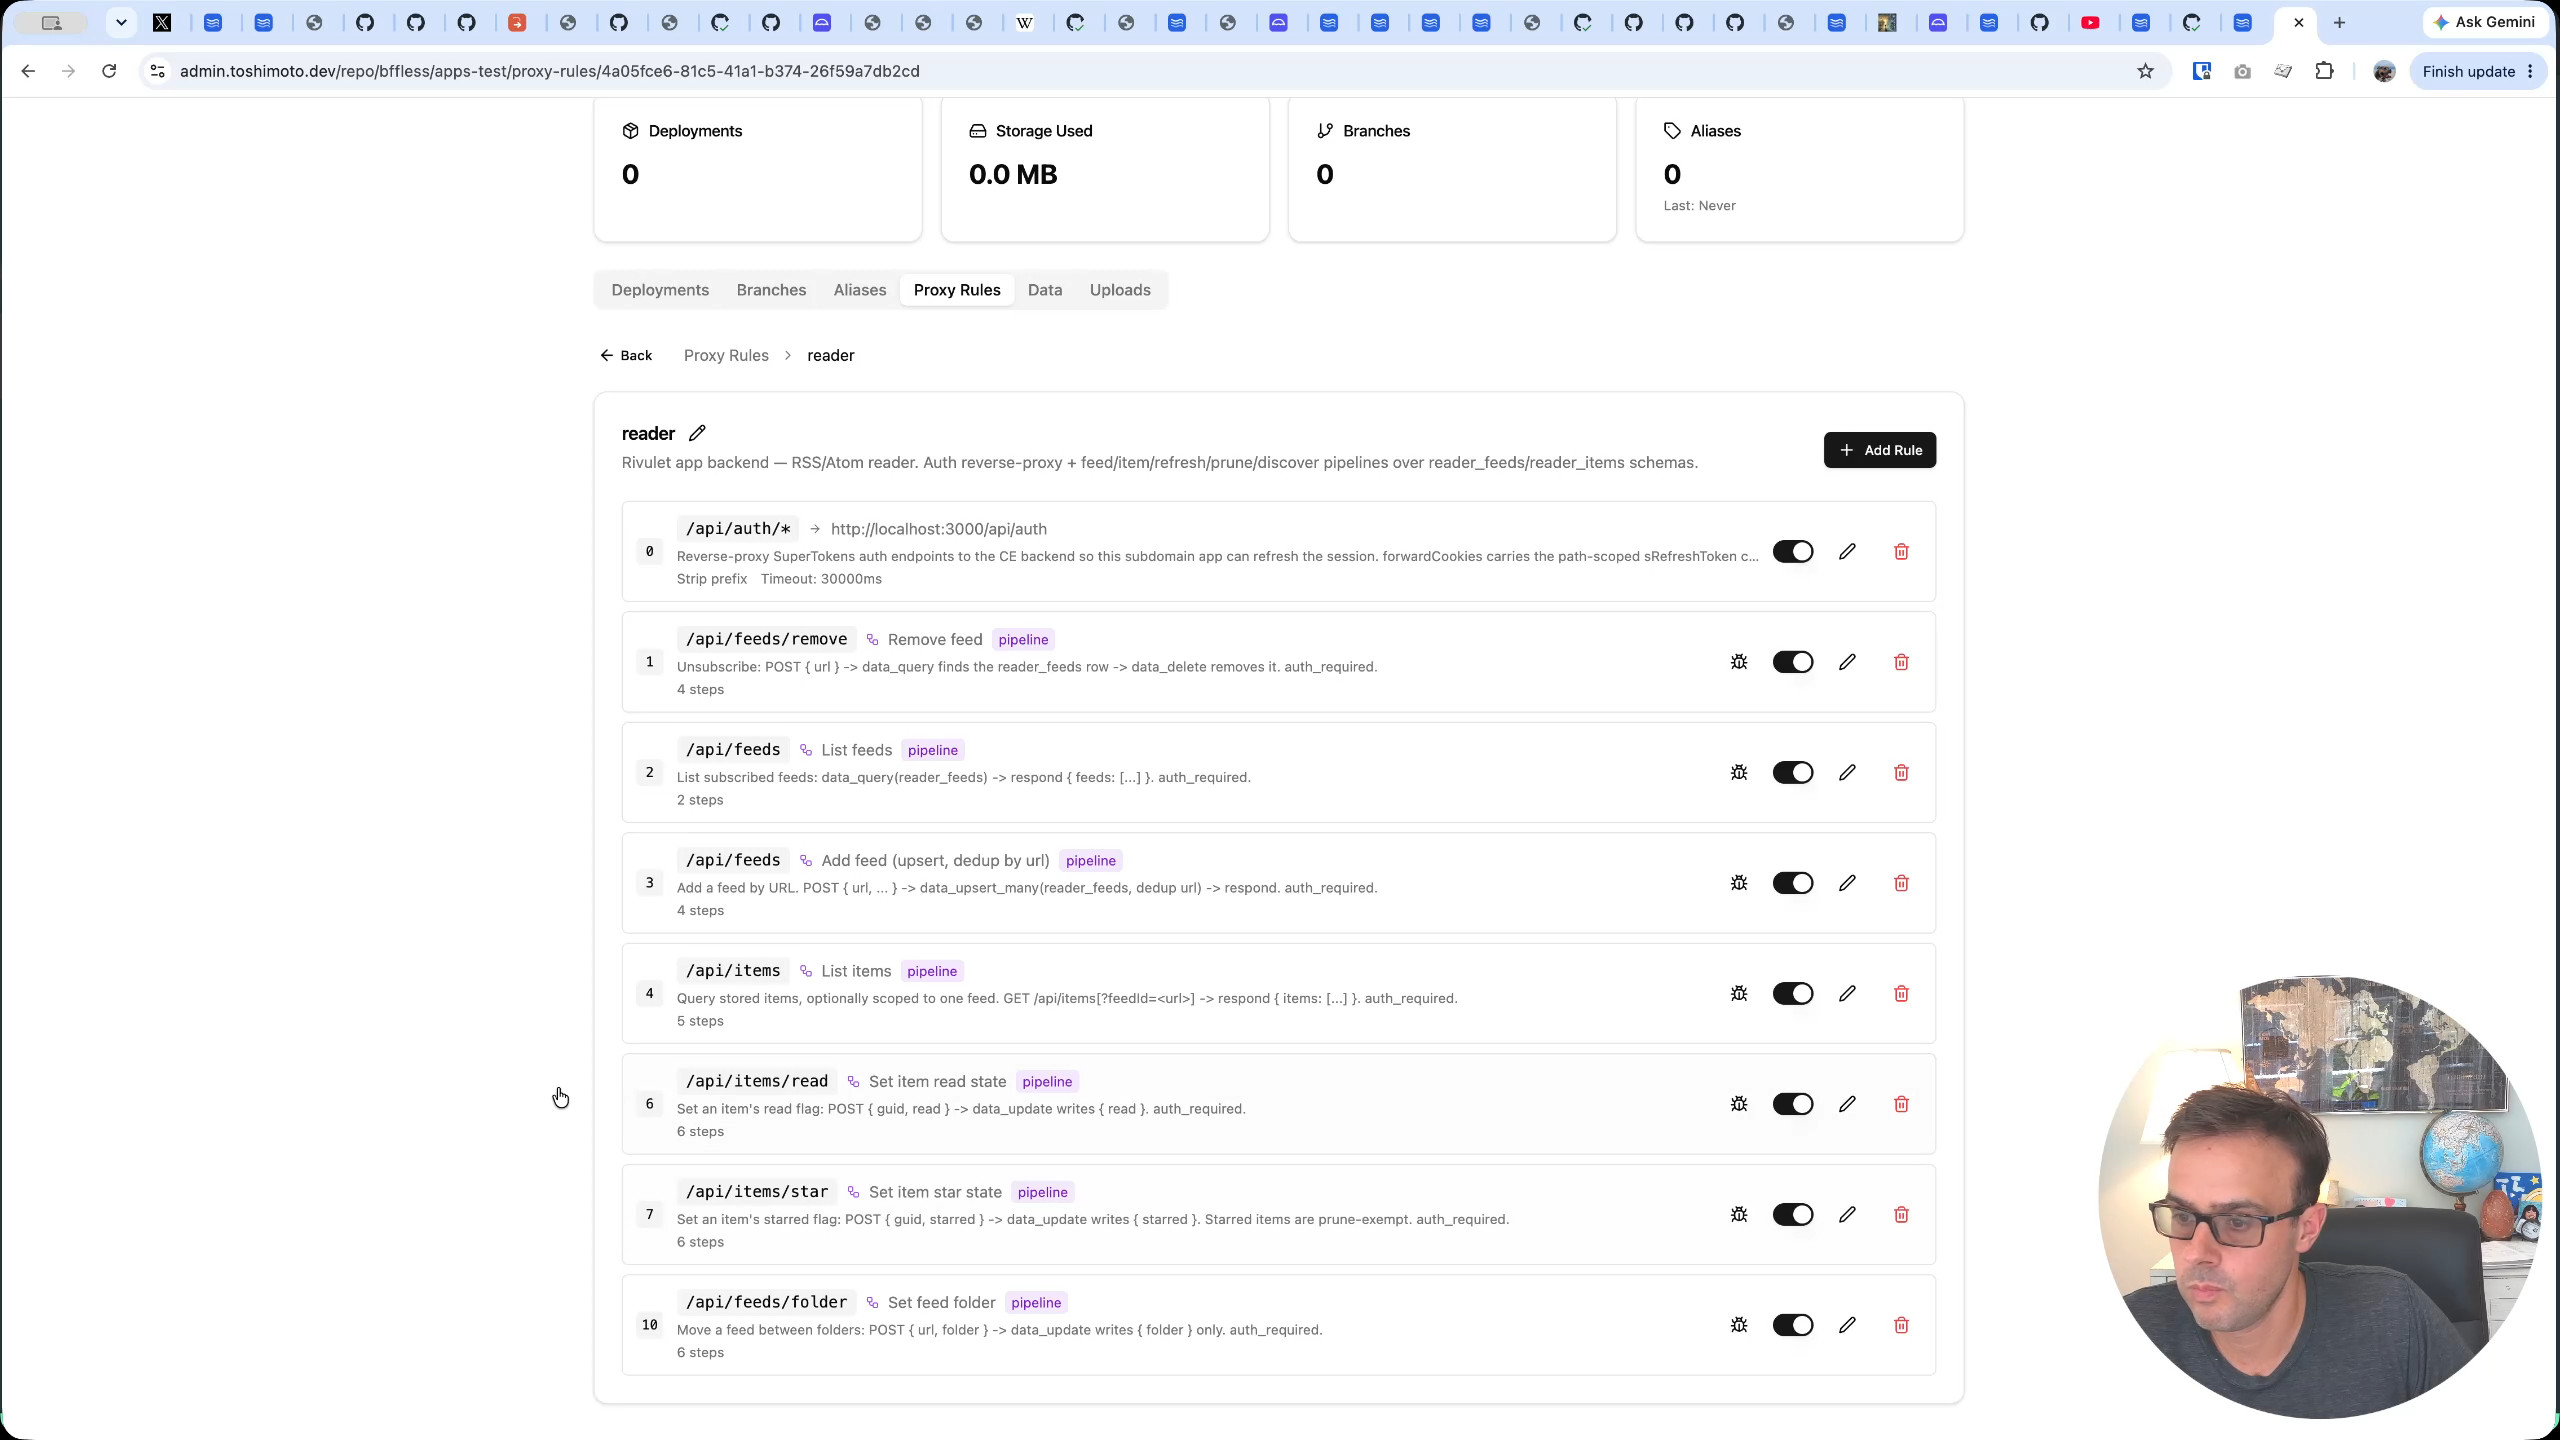Edit the Add feed upsert rule
This screenshot has height=1440, width=2560.
click(x=1847, y=883)
